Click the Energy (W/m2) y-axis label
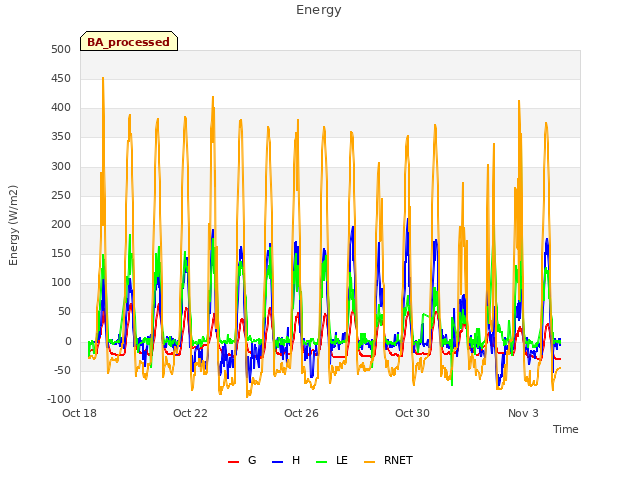Image resolution: width=640 pixels, height=480 pixels. [13, 225]
